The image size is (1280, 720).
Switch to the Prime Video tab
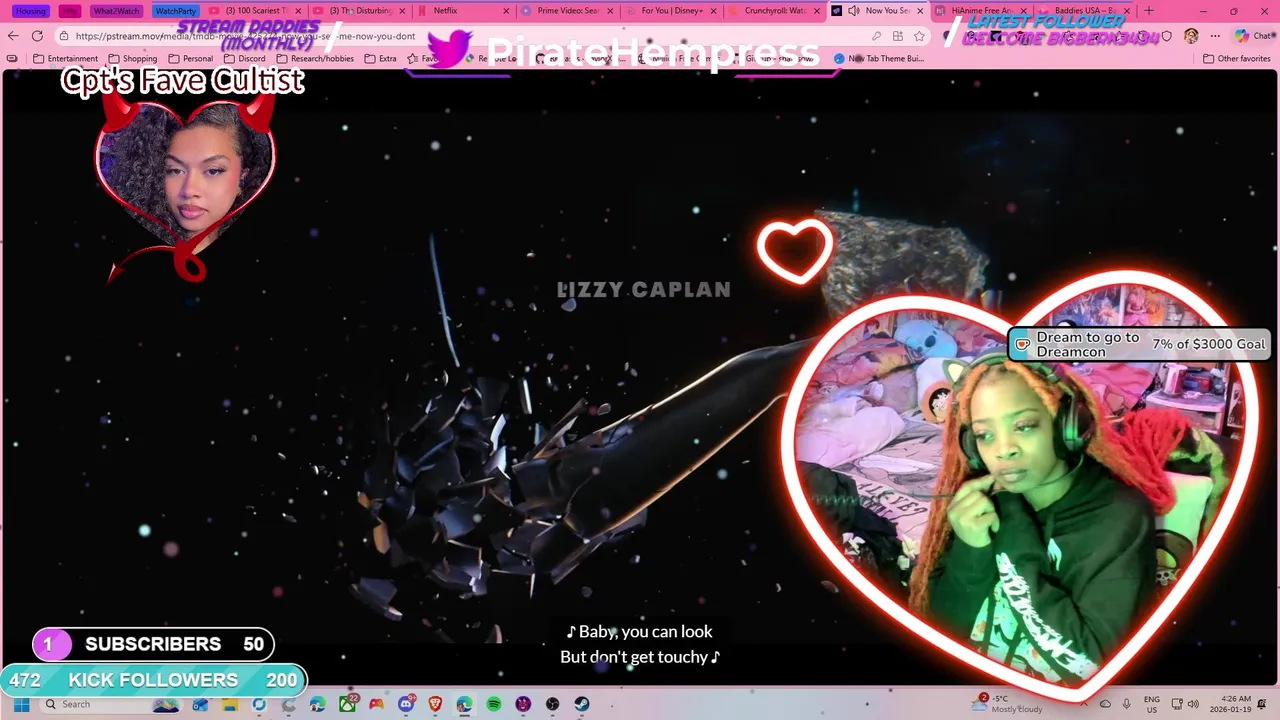(x=565, y=11)
